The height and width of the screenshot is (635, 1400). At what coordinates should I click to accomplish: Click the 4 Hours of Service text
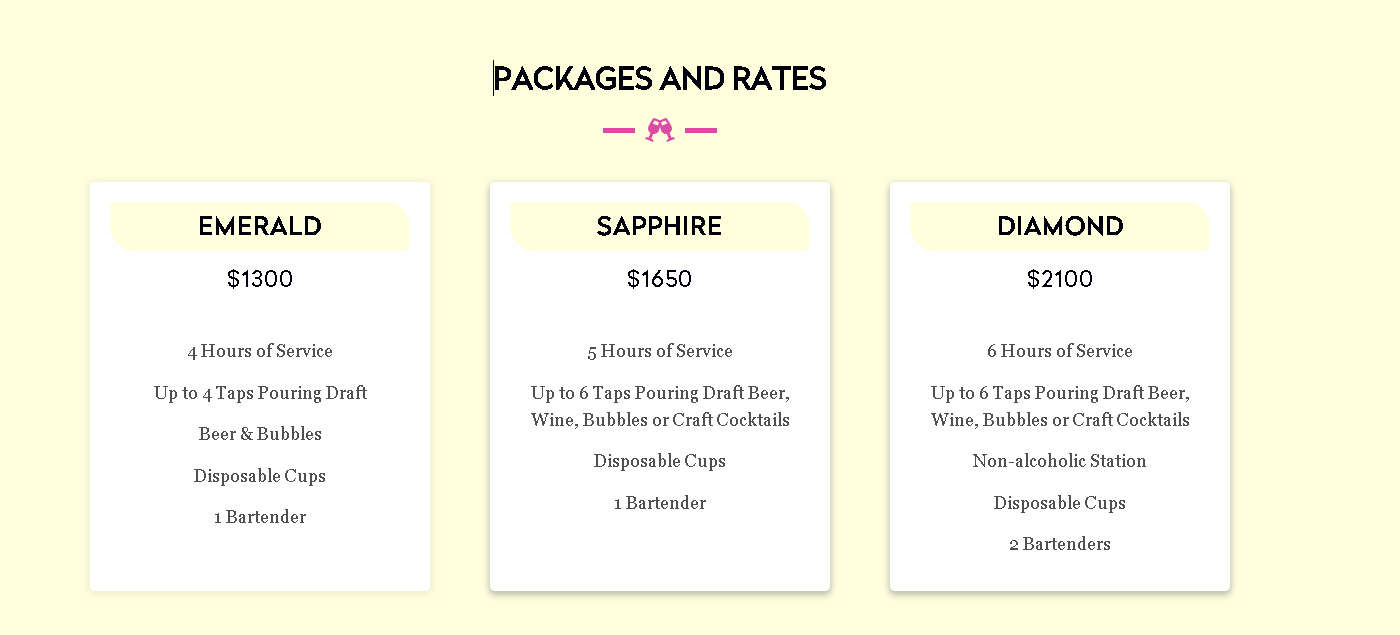[x=260, y=351]
